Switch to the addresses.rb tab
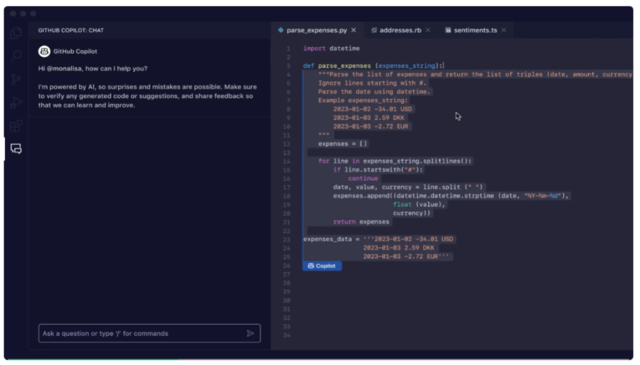This screenshot has height=365, width=640. pyautogui.click(x=400, y=30)
